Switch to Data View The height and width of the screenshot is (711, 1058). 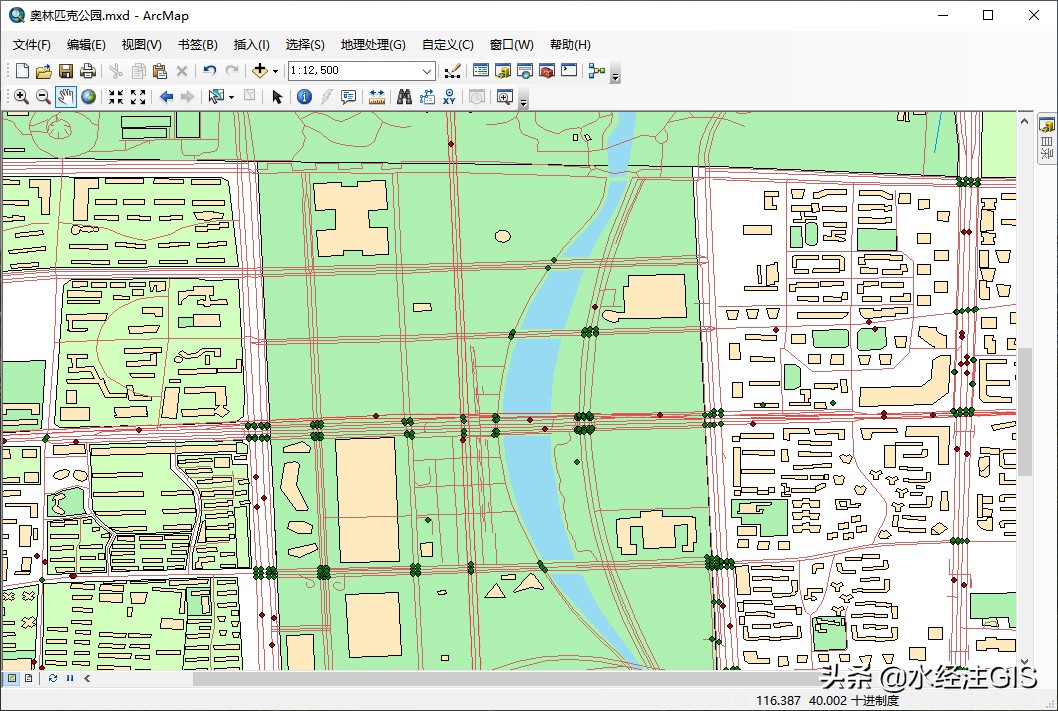pyautogui.click(x=12, y=678)
